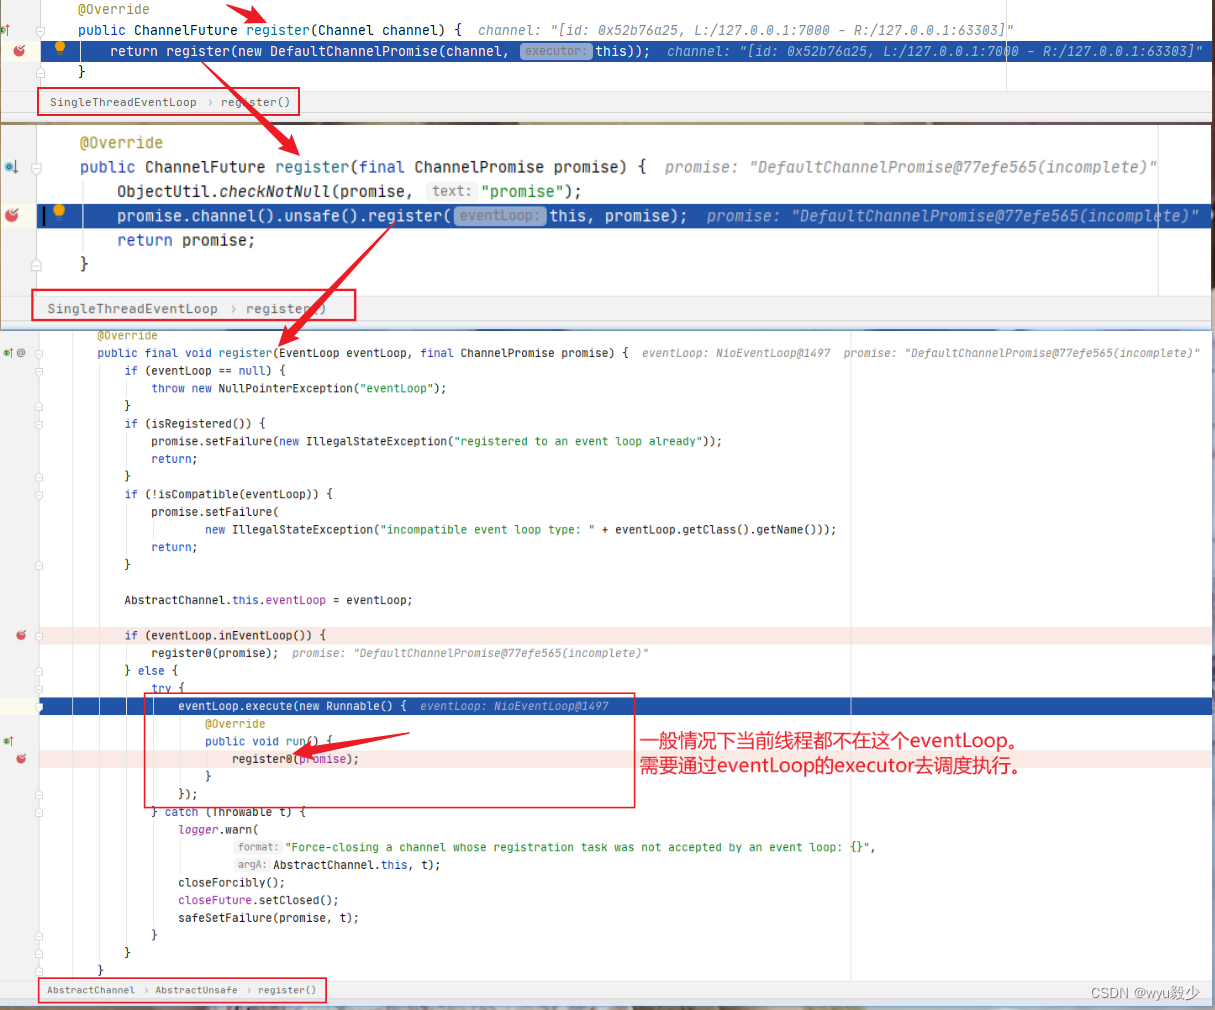The width and height of the screenshot is (1215, 1010).
Task: Click the SingleThreadEventLoop breadcrumb under the 'return promise;' snippet
Action: (x=132, y=308)
